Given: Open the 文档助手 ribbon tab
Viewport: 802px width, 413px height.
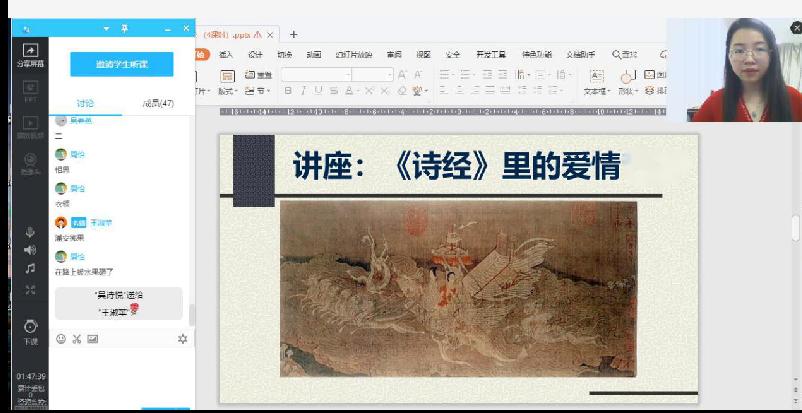Looking at the screenshot, I should click(x=581, y=54).
